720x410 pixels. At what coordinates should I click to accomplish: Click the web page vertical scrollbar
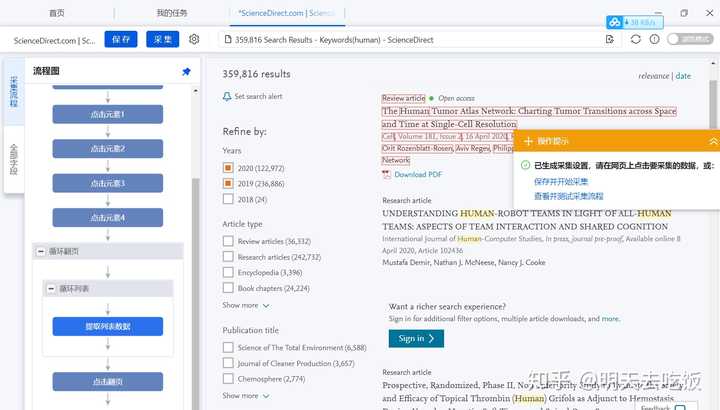tap(713, 106)
